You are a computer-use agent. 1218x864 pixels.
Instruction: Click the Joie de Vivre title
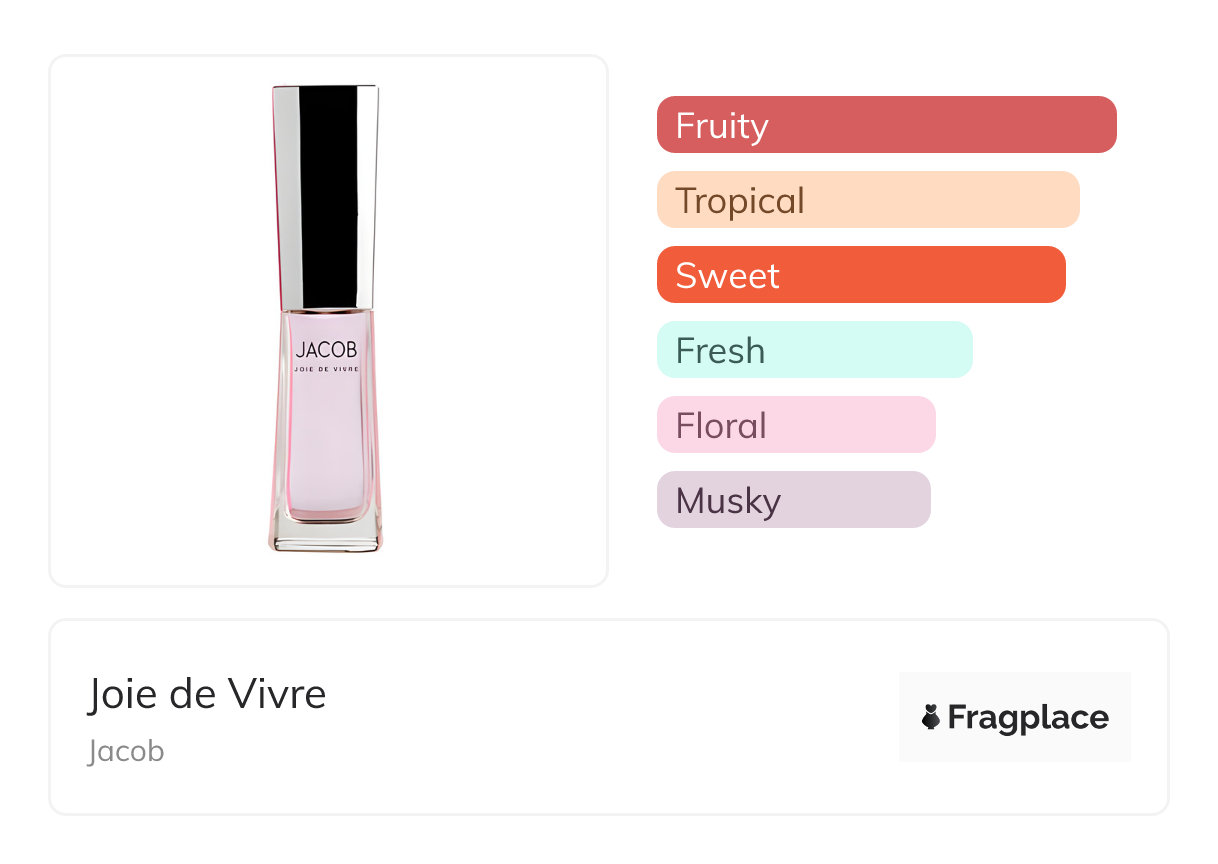207,694
